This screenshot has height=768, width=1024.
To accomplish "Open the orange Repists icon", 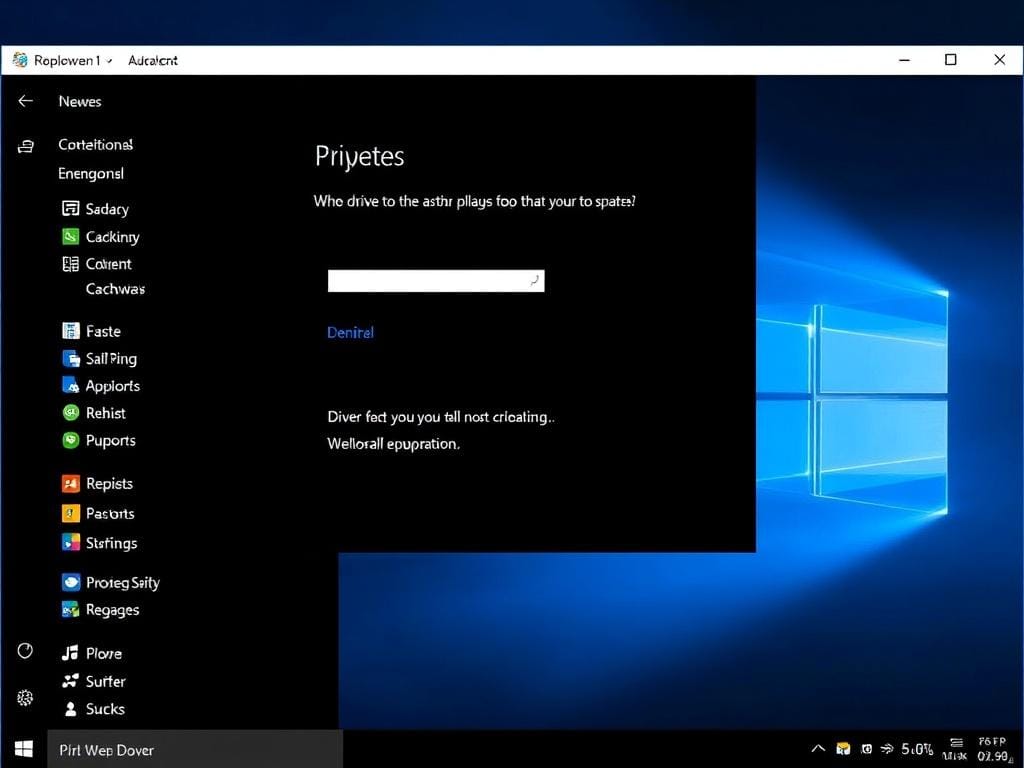I will 71,483.
